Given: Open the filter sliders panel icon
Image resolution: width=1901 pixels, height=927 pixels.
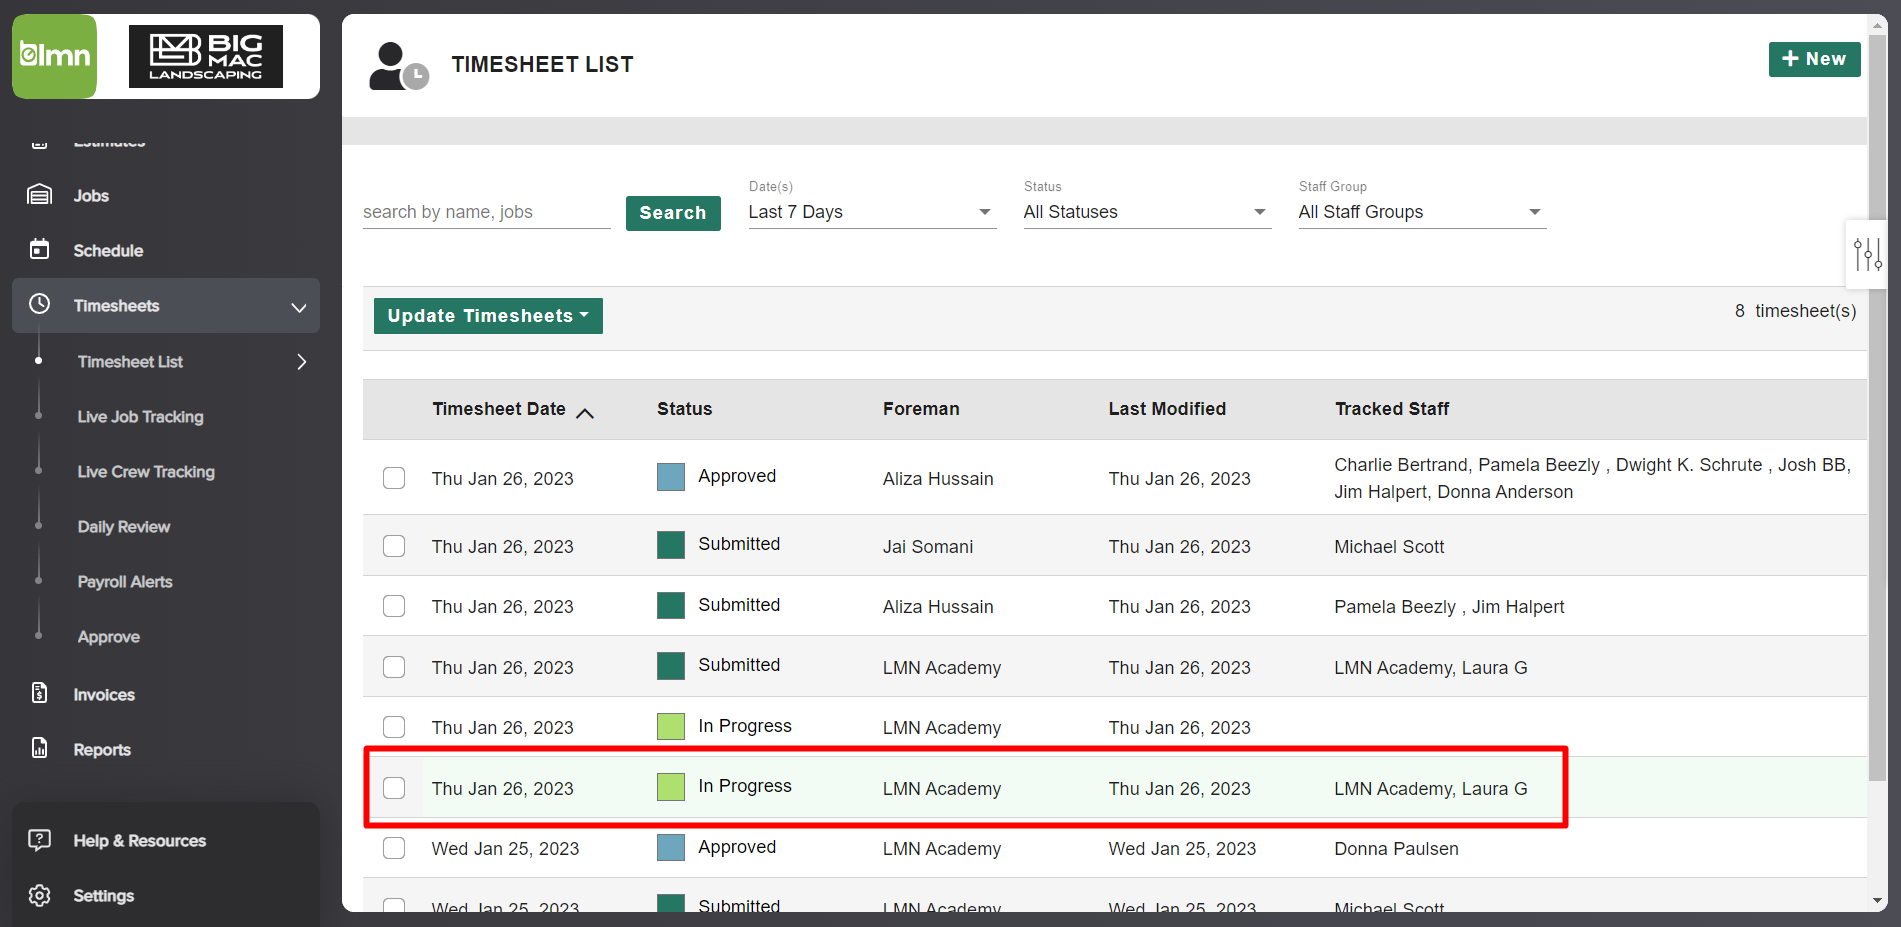Looking at the screenshot, I should [1867, 254].
